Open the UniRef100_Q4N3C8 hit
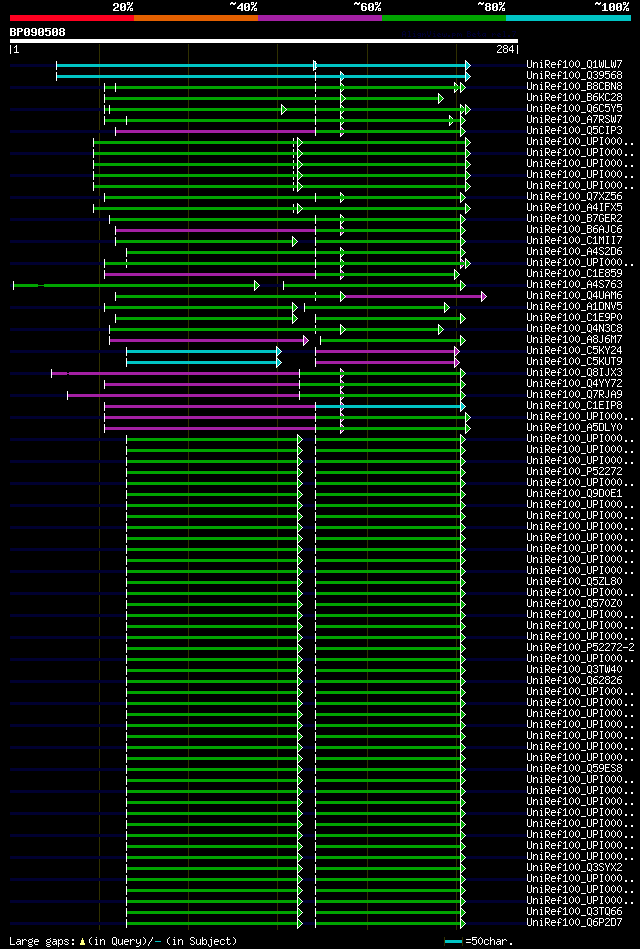The image size is (640, 949). tap(574, 329)
